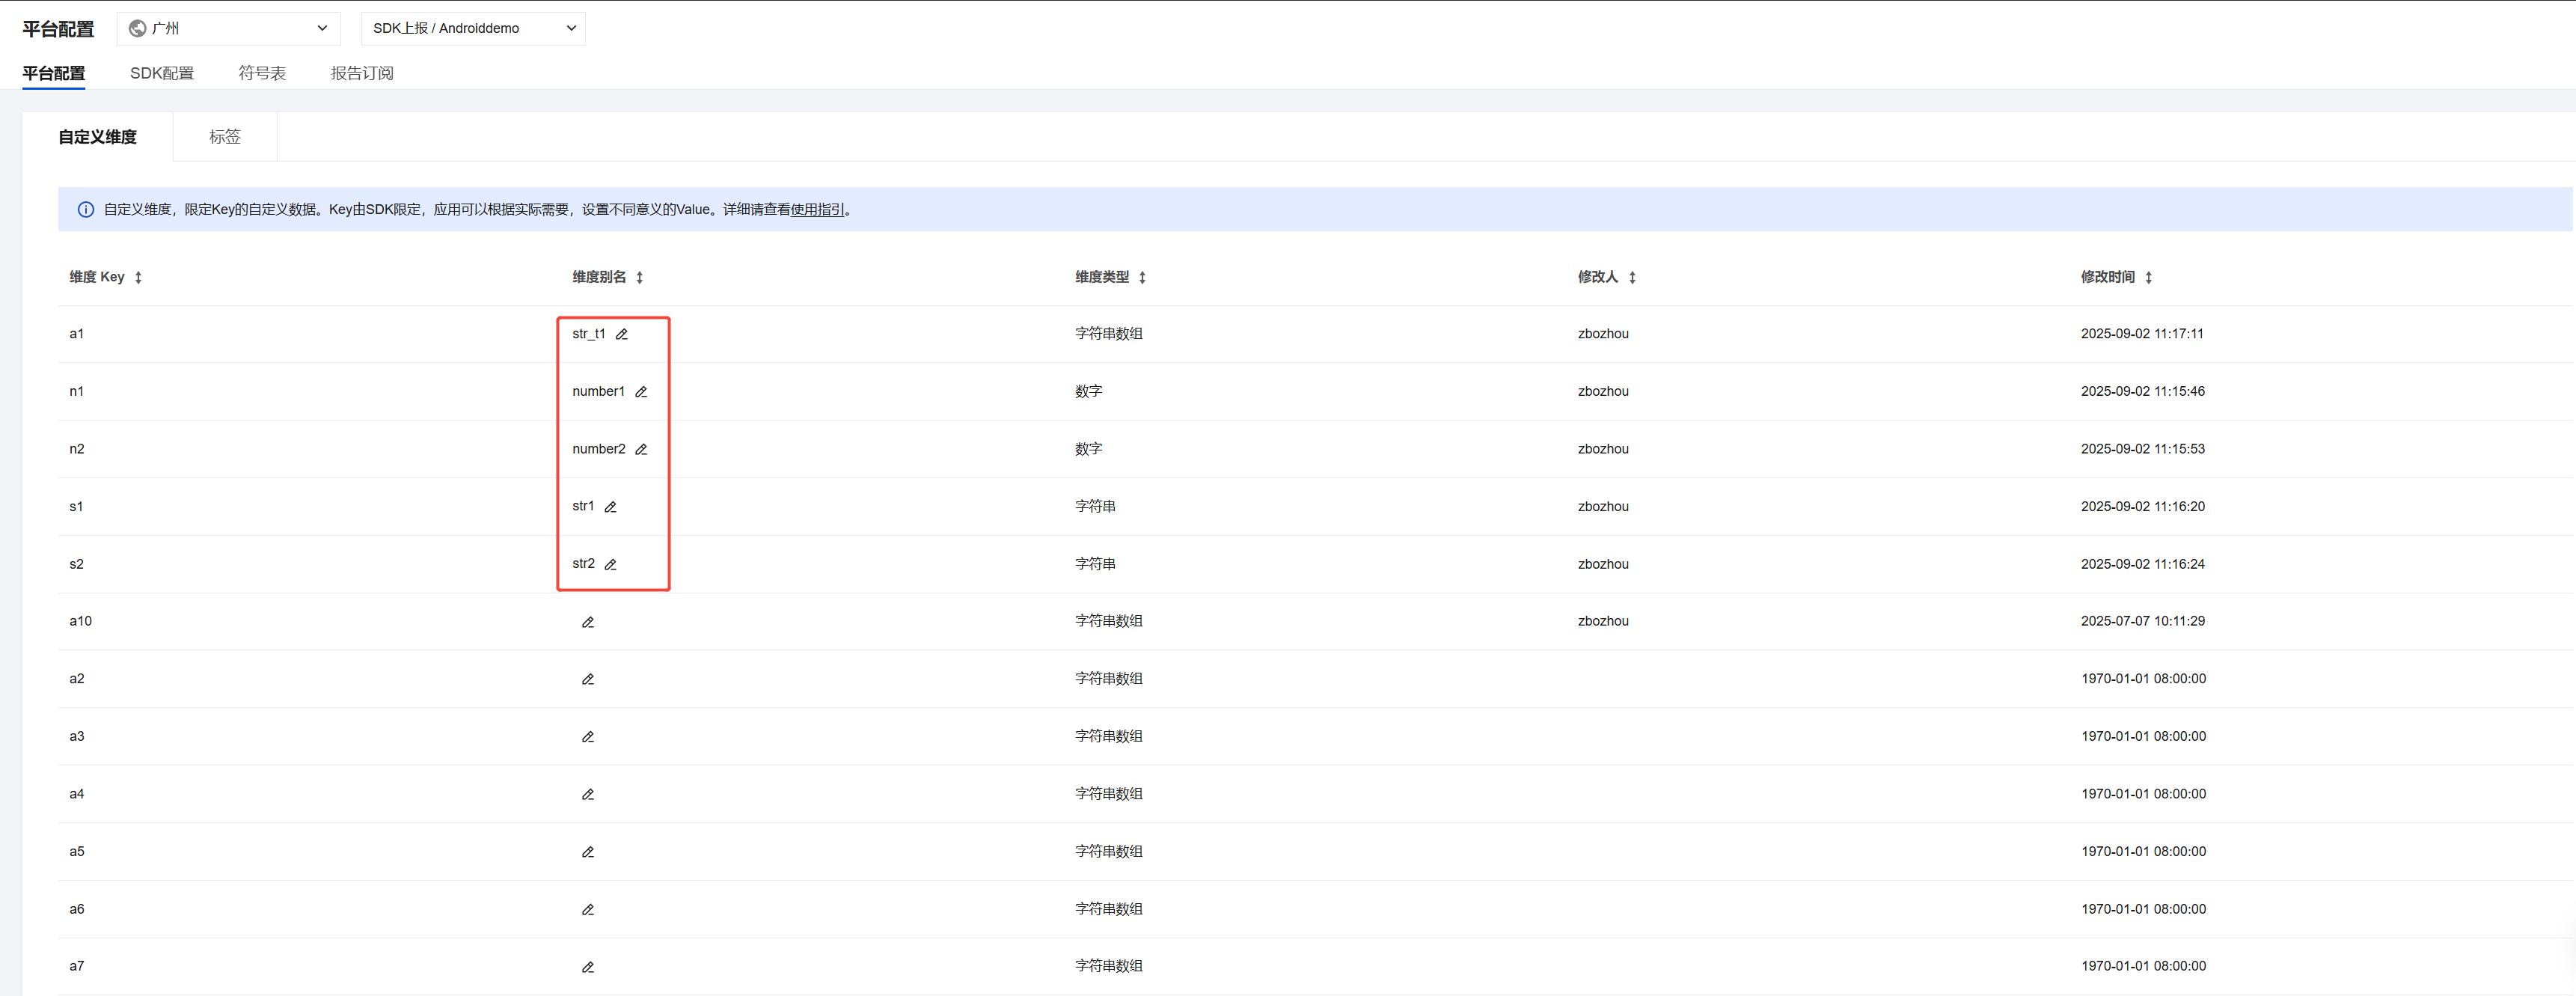Open the 广州 region dropdown
Screen dimensions: 2576x996
(x=229, y=28)
